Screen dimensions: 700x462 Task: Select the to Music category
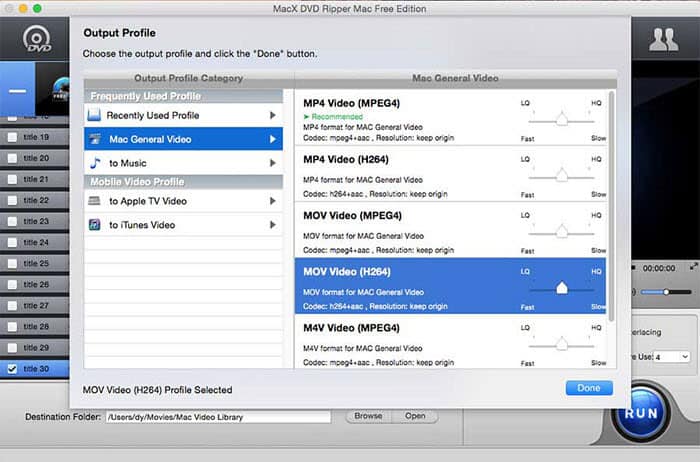183,163
